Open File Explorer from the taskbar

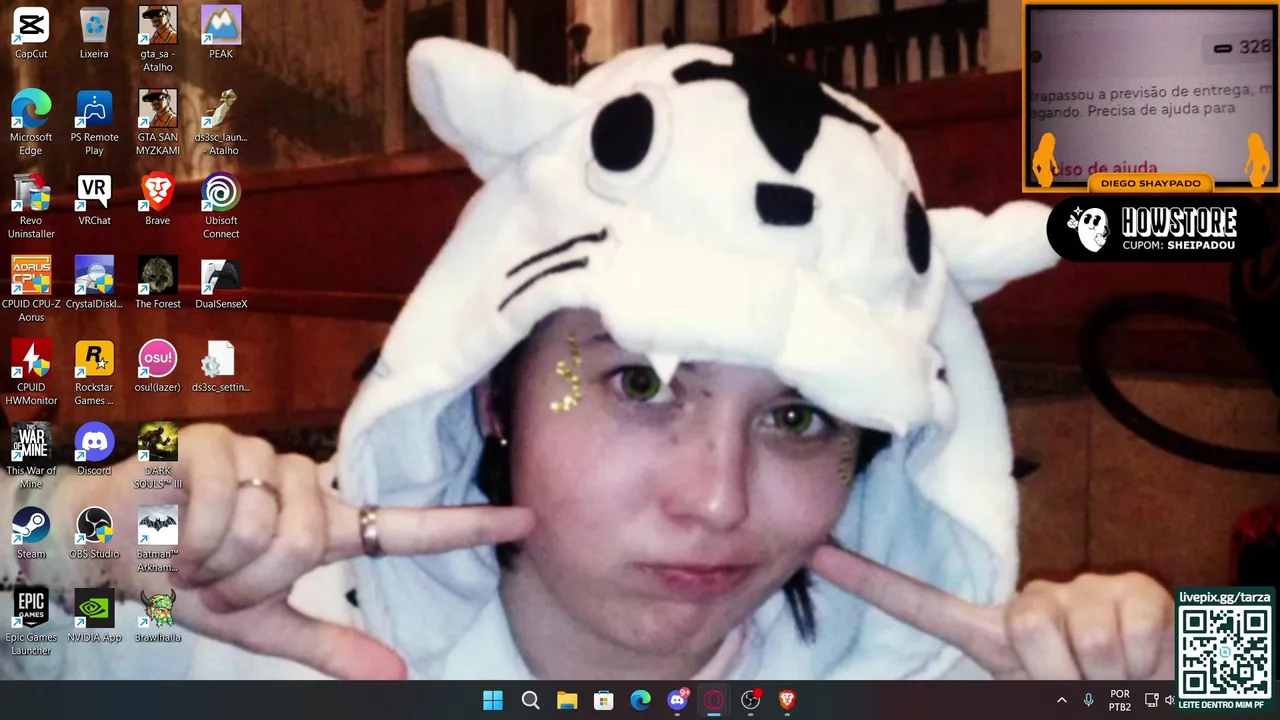click(567, 700)
